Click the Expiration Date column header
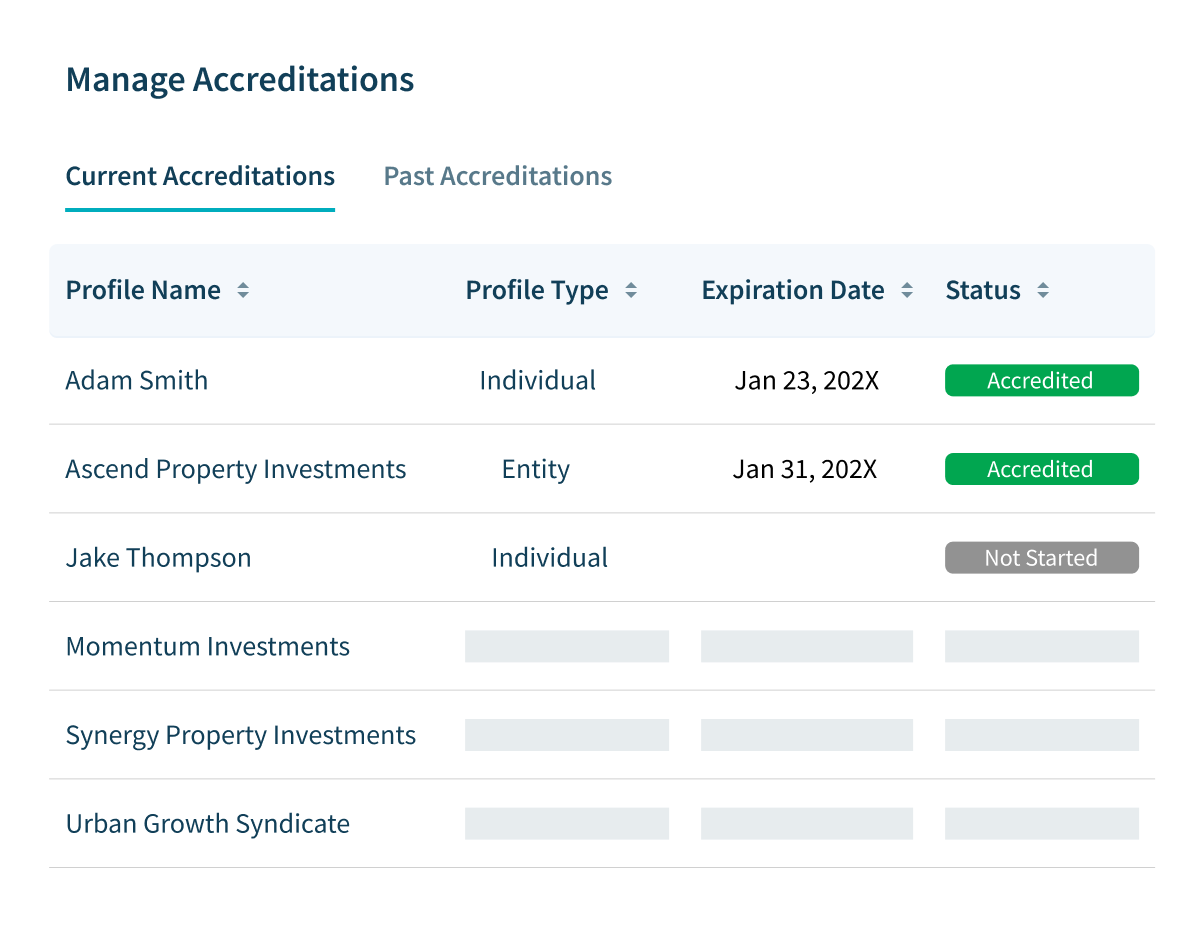Screen dimensions: 1187x932 tap(793, 290)
